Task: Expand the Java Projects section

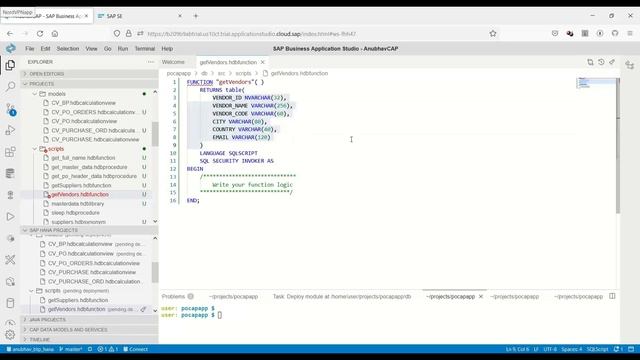Action: coord(90,320)
